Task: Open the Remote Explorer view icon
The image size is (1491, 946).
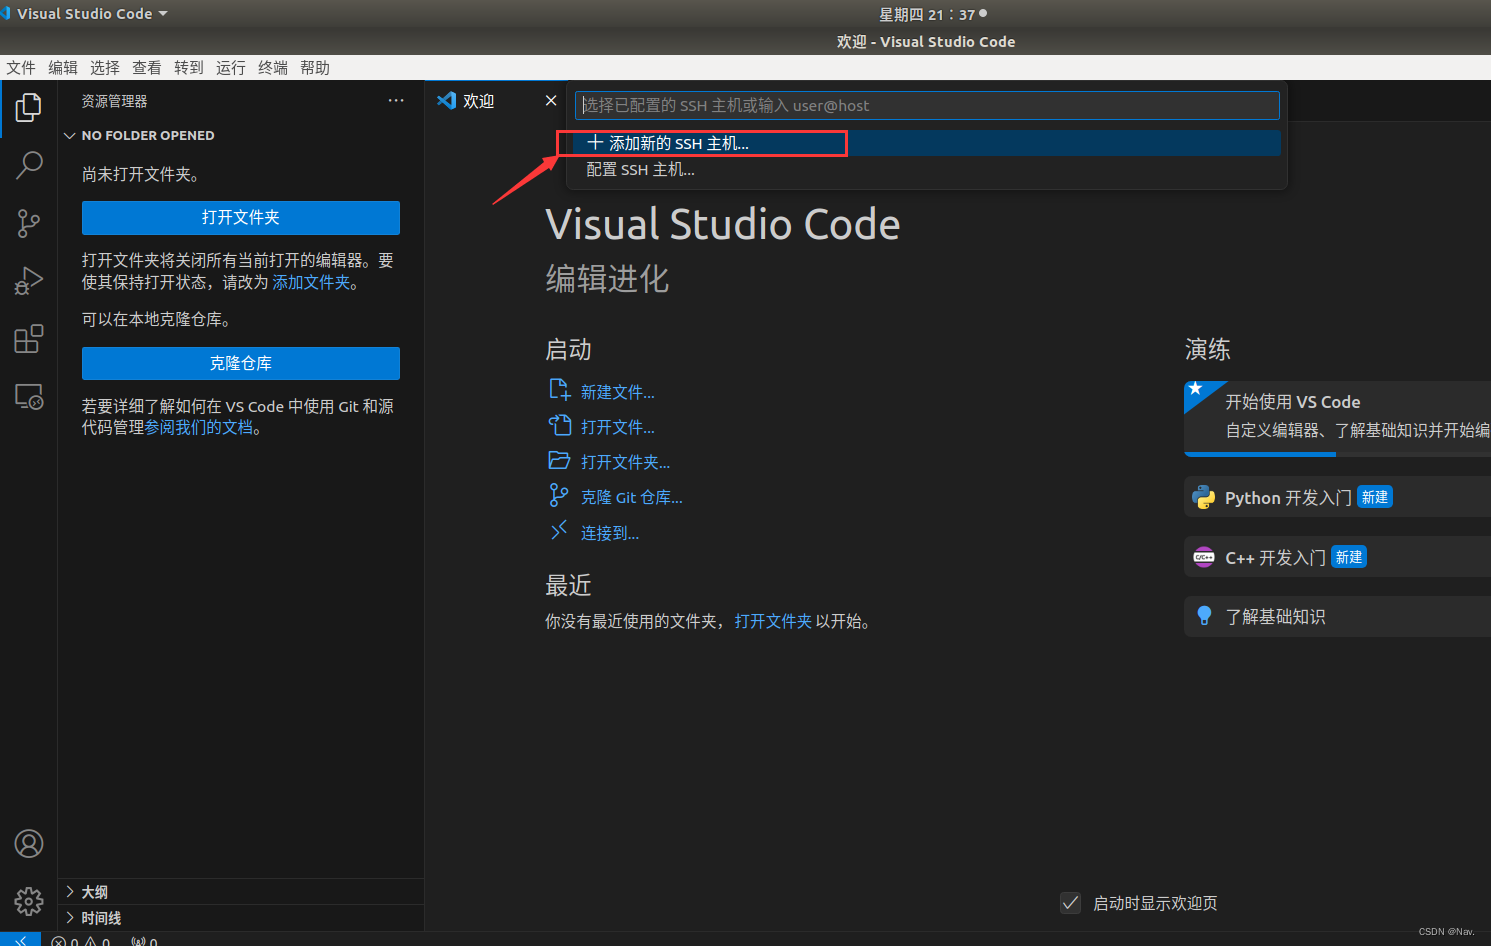Action: (29, 397)
